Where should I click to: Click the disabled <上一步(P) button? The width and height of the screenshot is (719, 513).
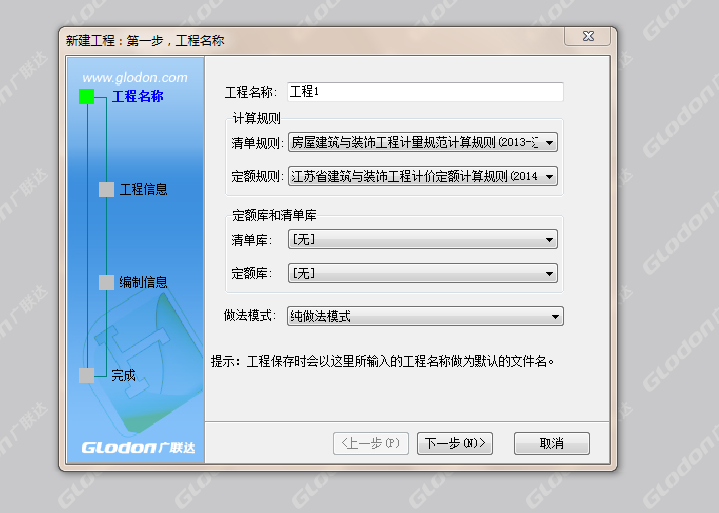pos(371,443)
